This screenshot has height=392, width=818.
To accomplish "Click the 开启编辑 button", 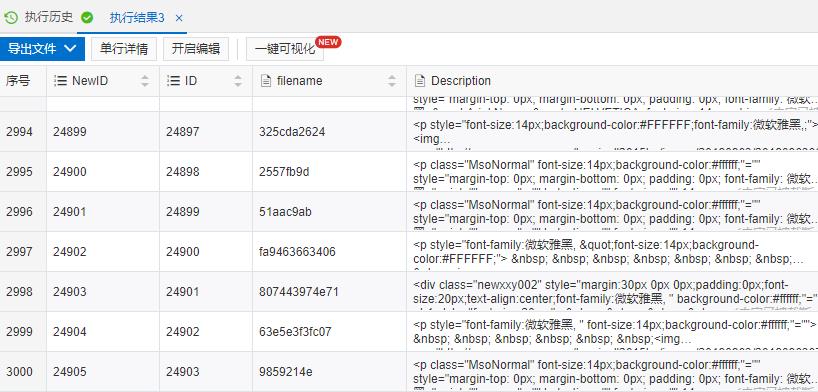I will click(x=196, y=49).
